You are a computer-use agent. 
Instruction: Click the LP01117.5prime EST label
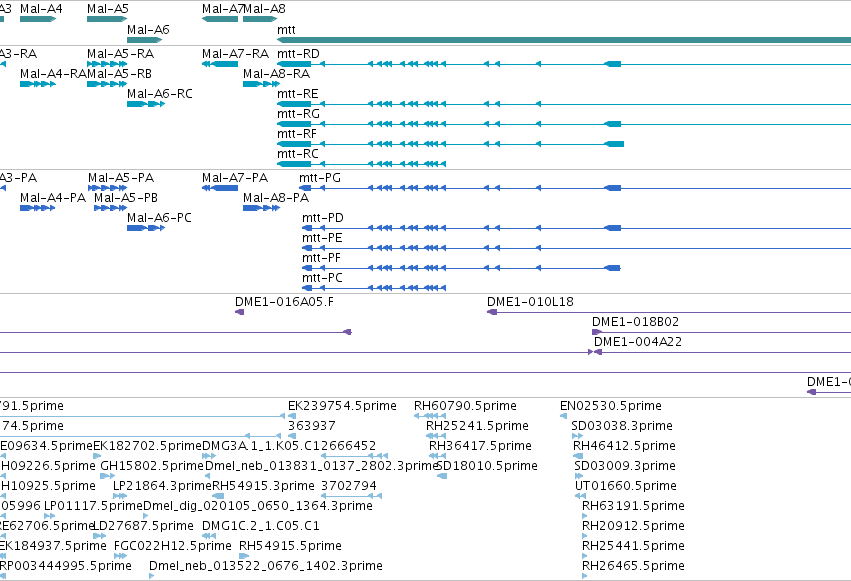(93, 507)
